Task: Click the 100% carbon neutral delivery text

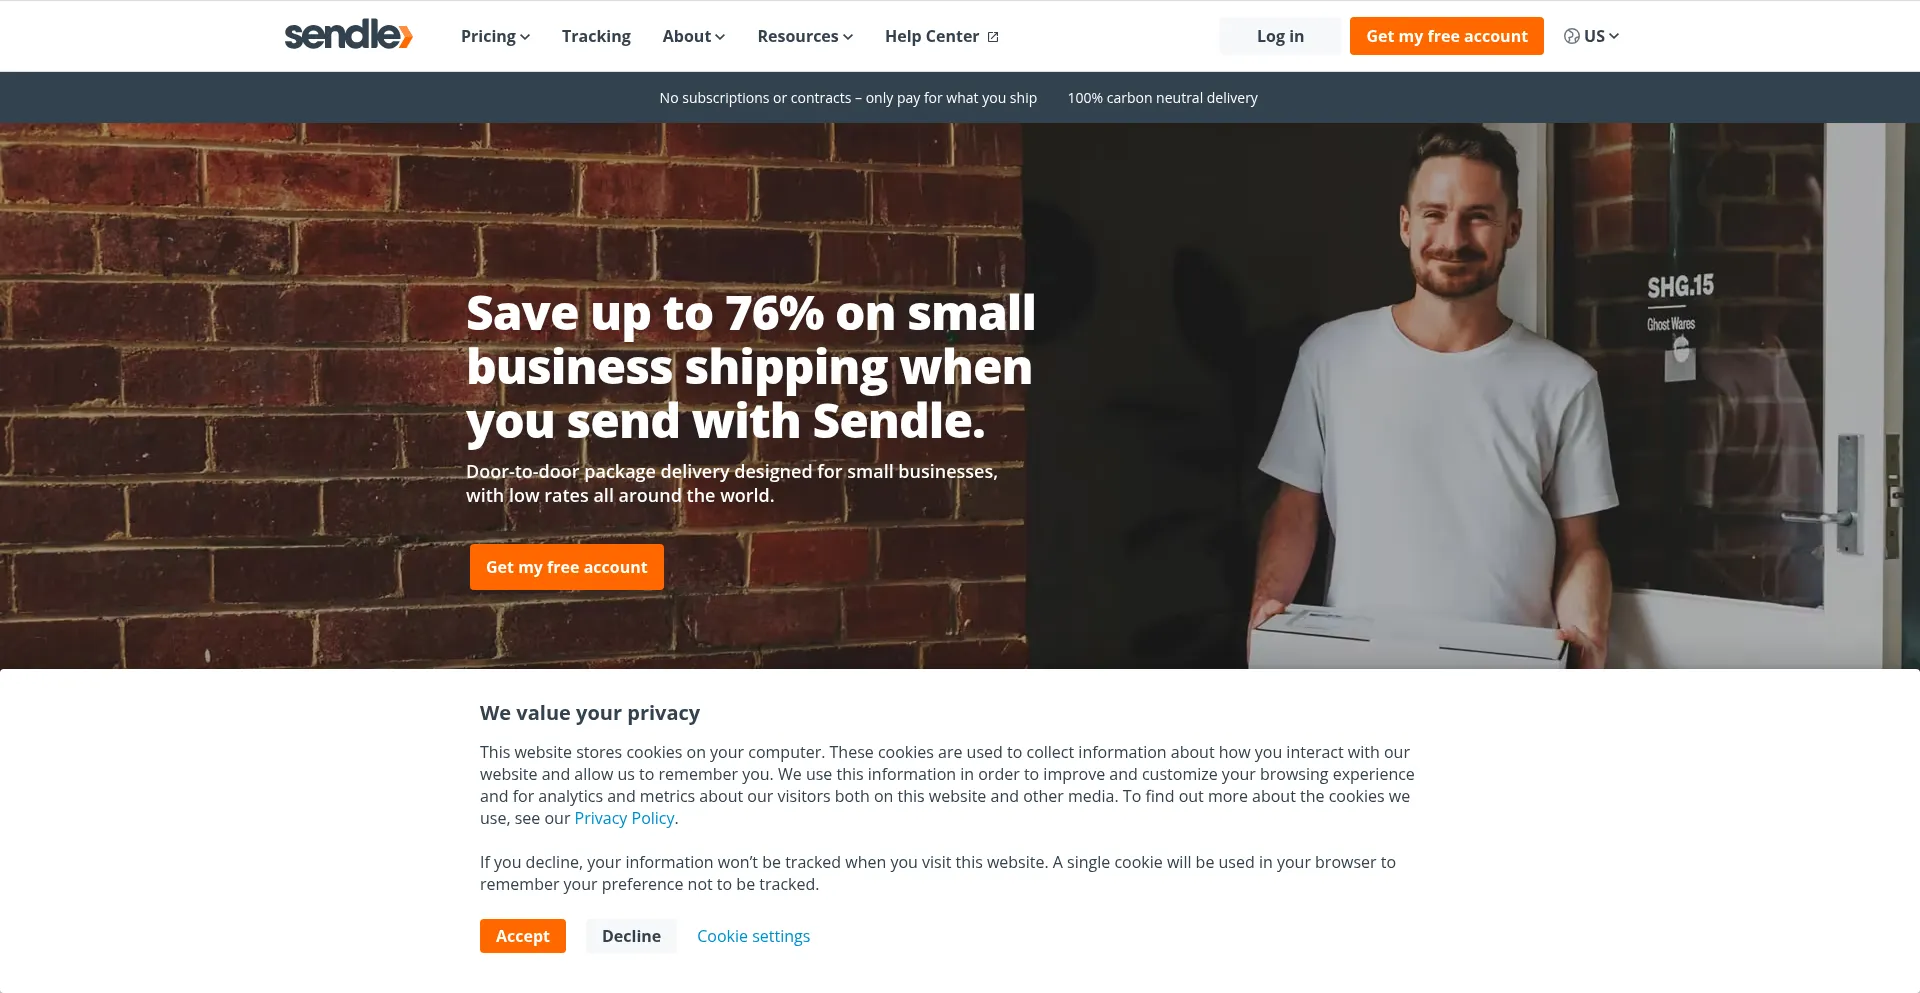Action: [1162, 98]
